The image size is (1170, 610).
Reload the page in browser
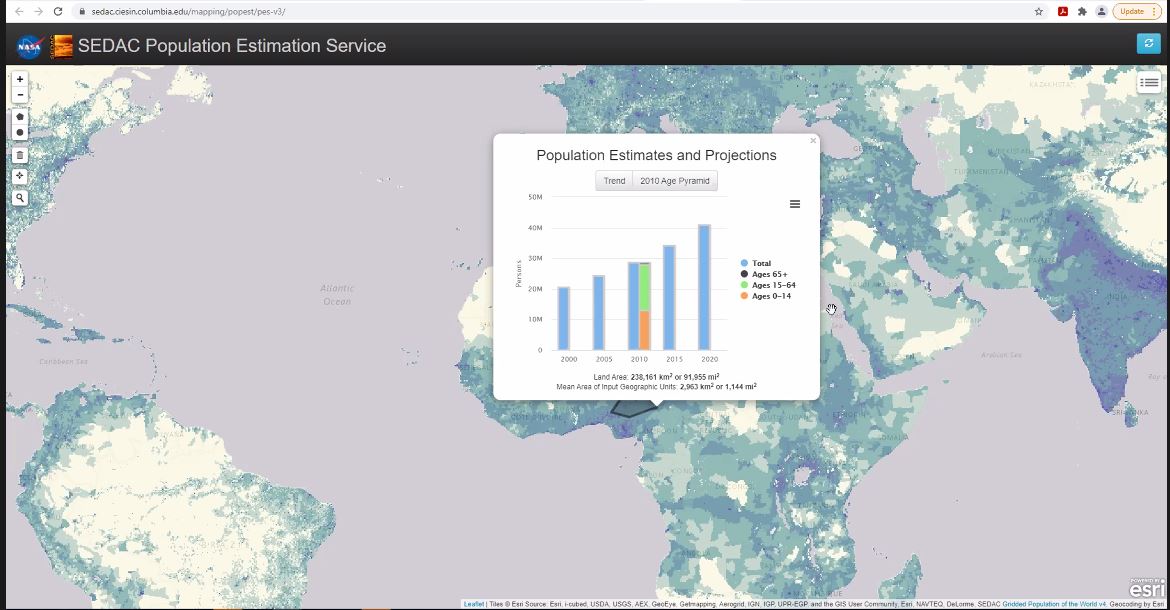click(x=57, y=11)
